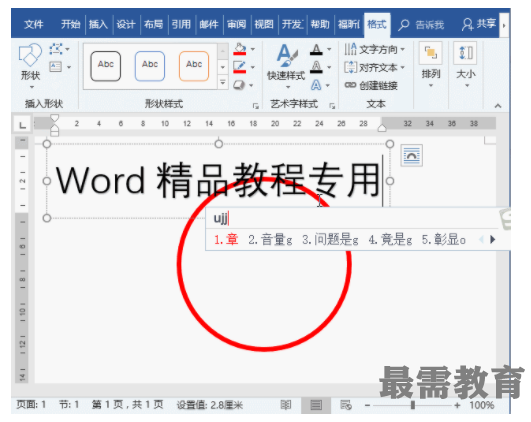Launch the WordArt Styles dialog
This screenshot has height=422, width=531.
[x=332, y=106]
